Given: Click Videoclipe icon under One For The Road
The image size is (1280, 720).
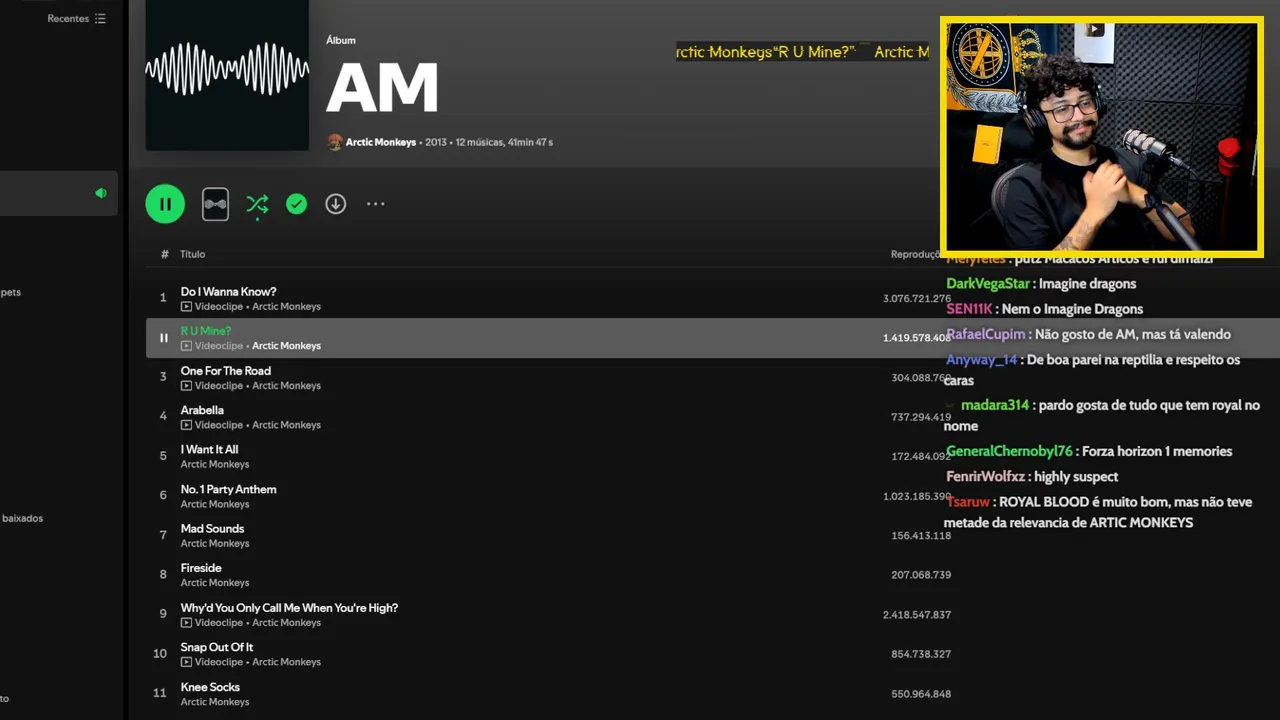Looking at the screenshot, I should 186,386.
